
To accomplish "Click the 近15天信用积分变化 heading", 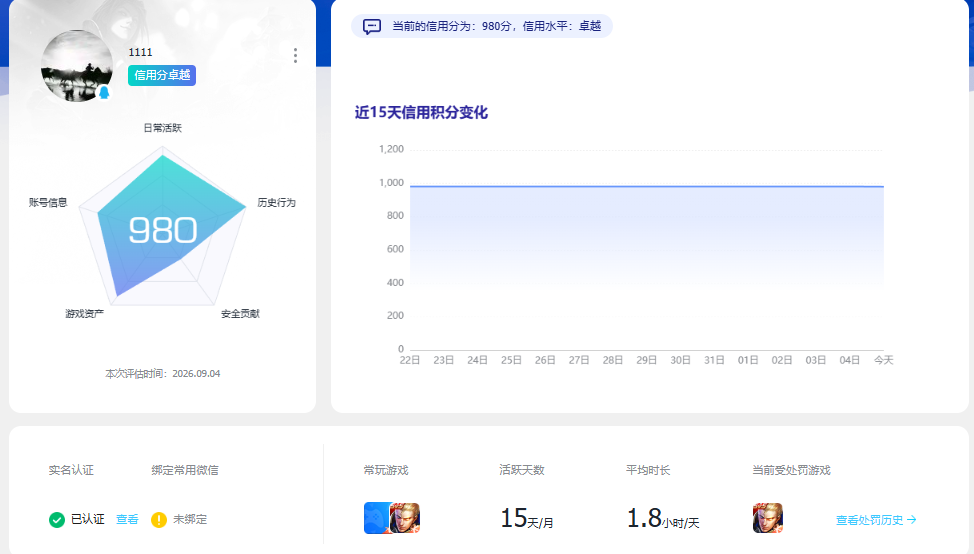I will (421, 112).
